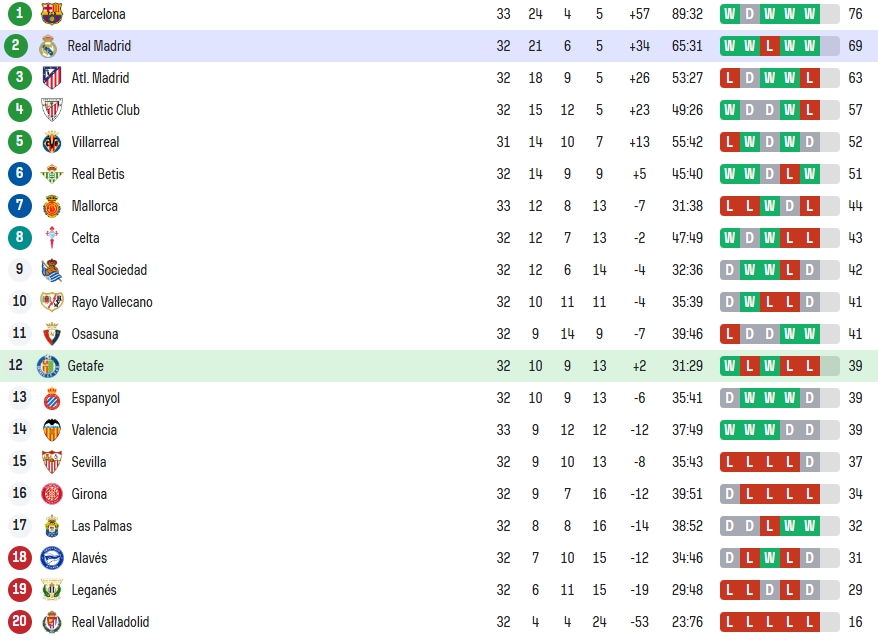Click the Real Madrid club crest

coord(48,46)
